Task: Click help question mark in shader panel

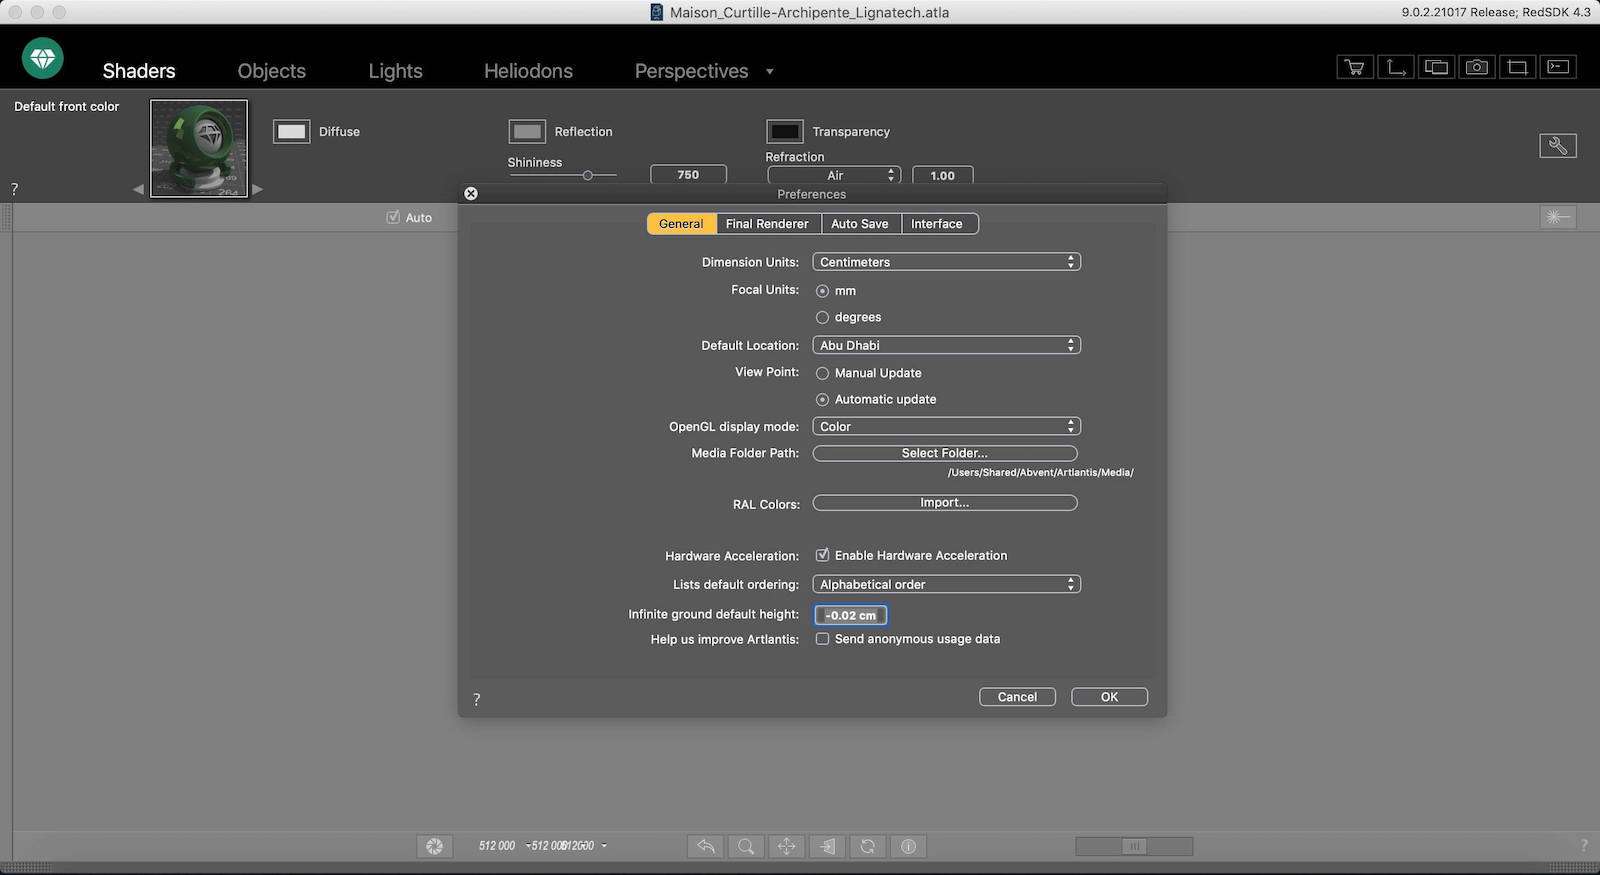Action: [14, 189]
